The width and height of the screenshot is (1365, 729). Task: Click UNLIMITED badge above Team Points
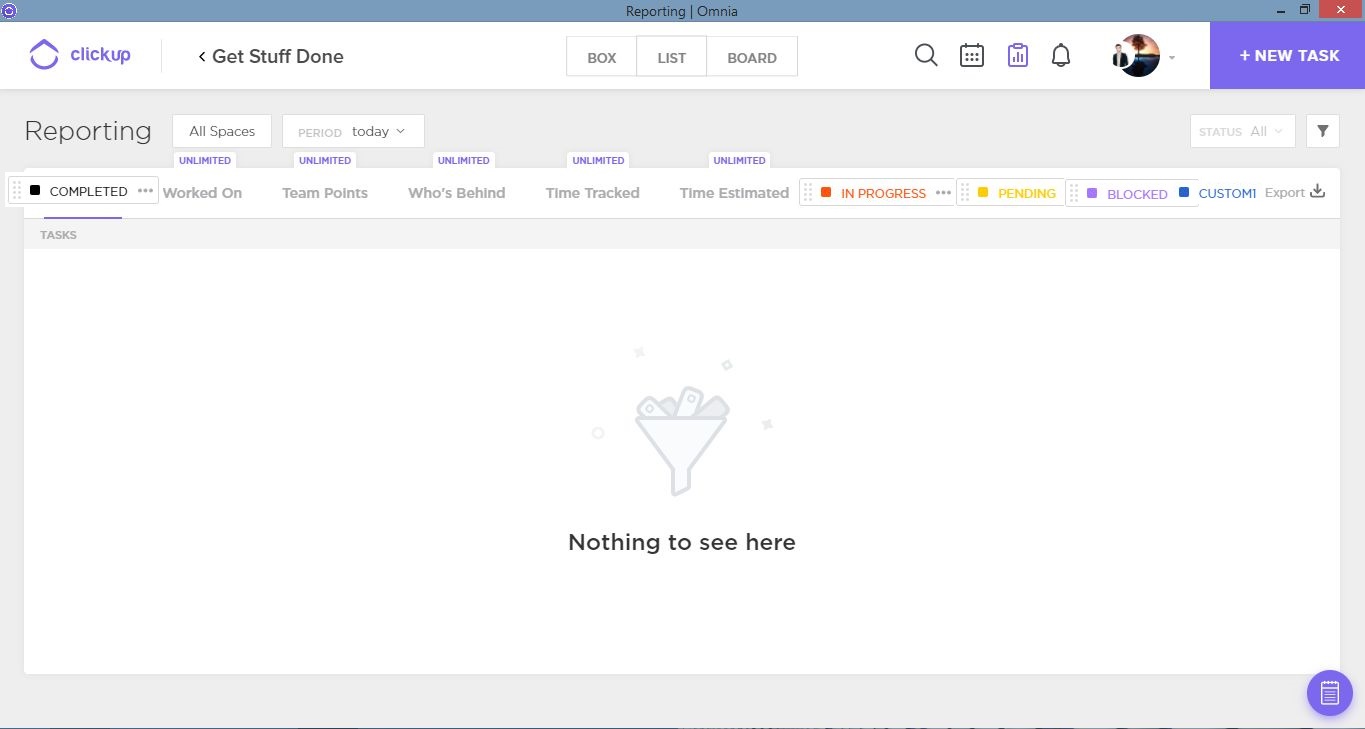325,160
